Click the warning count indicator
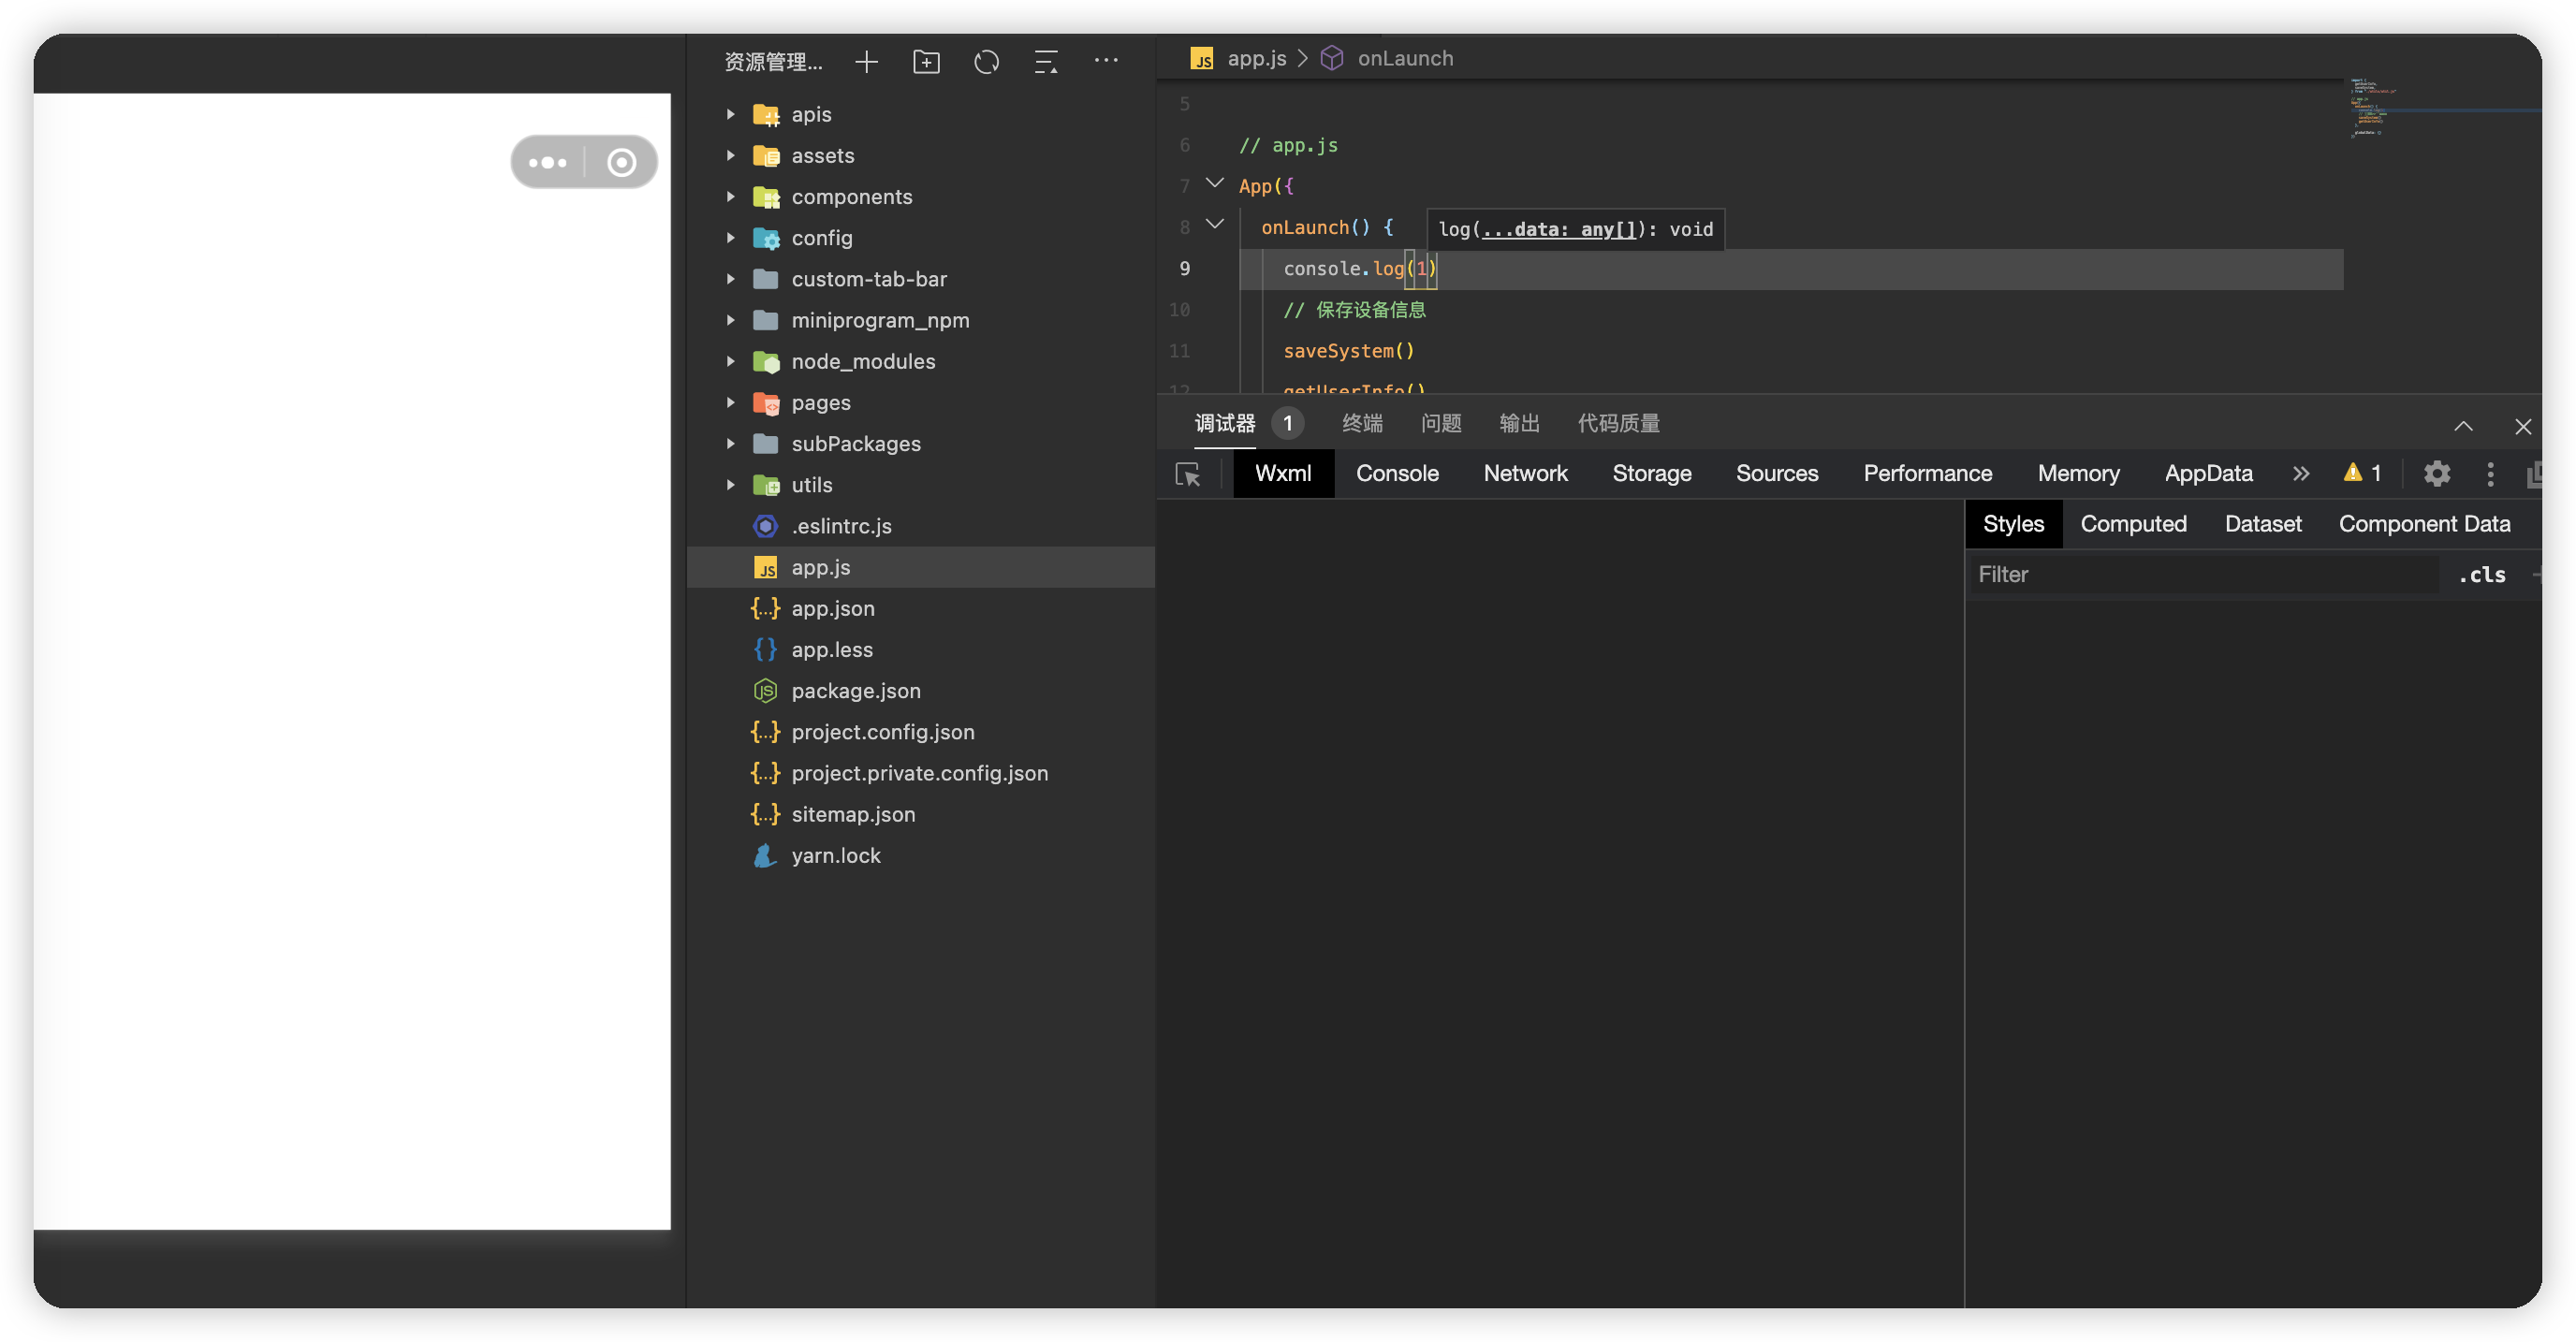This screenshot has width=2576, height=1342. tap(2363, 474)
